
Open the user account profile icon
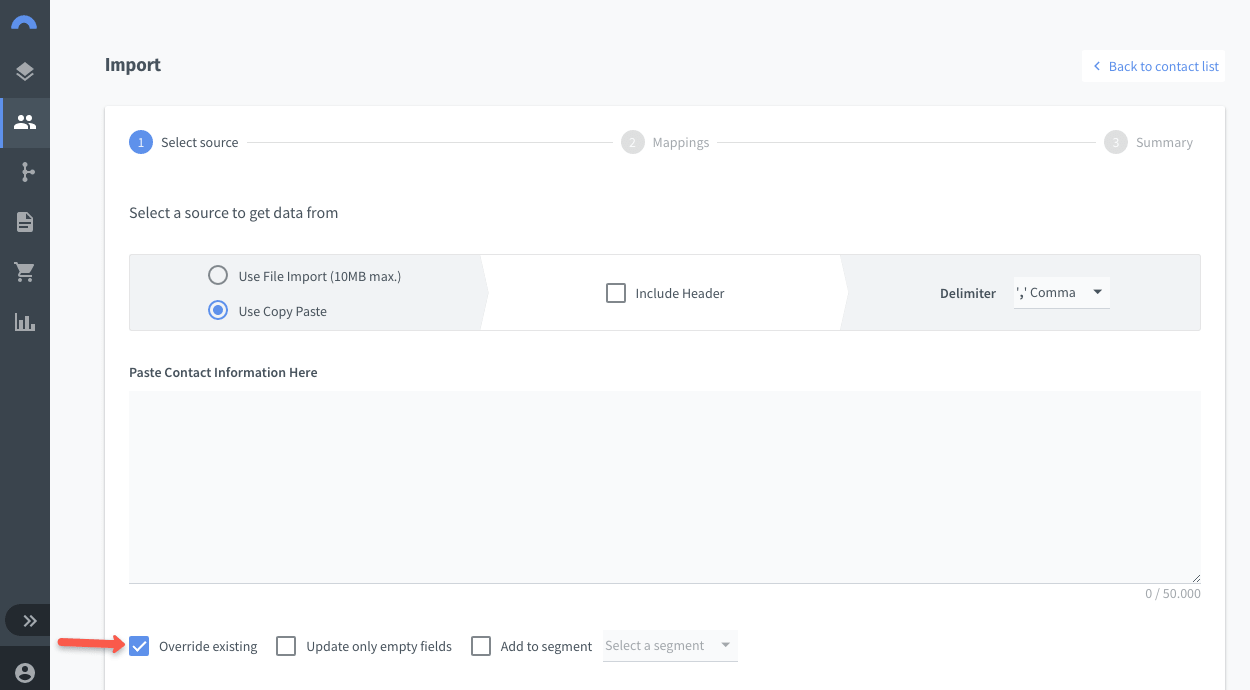pos(25,673)
